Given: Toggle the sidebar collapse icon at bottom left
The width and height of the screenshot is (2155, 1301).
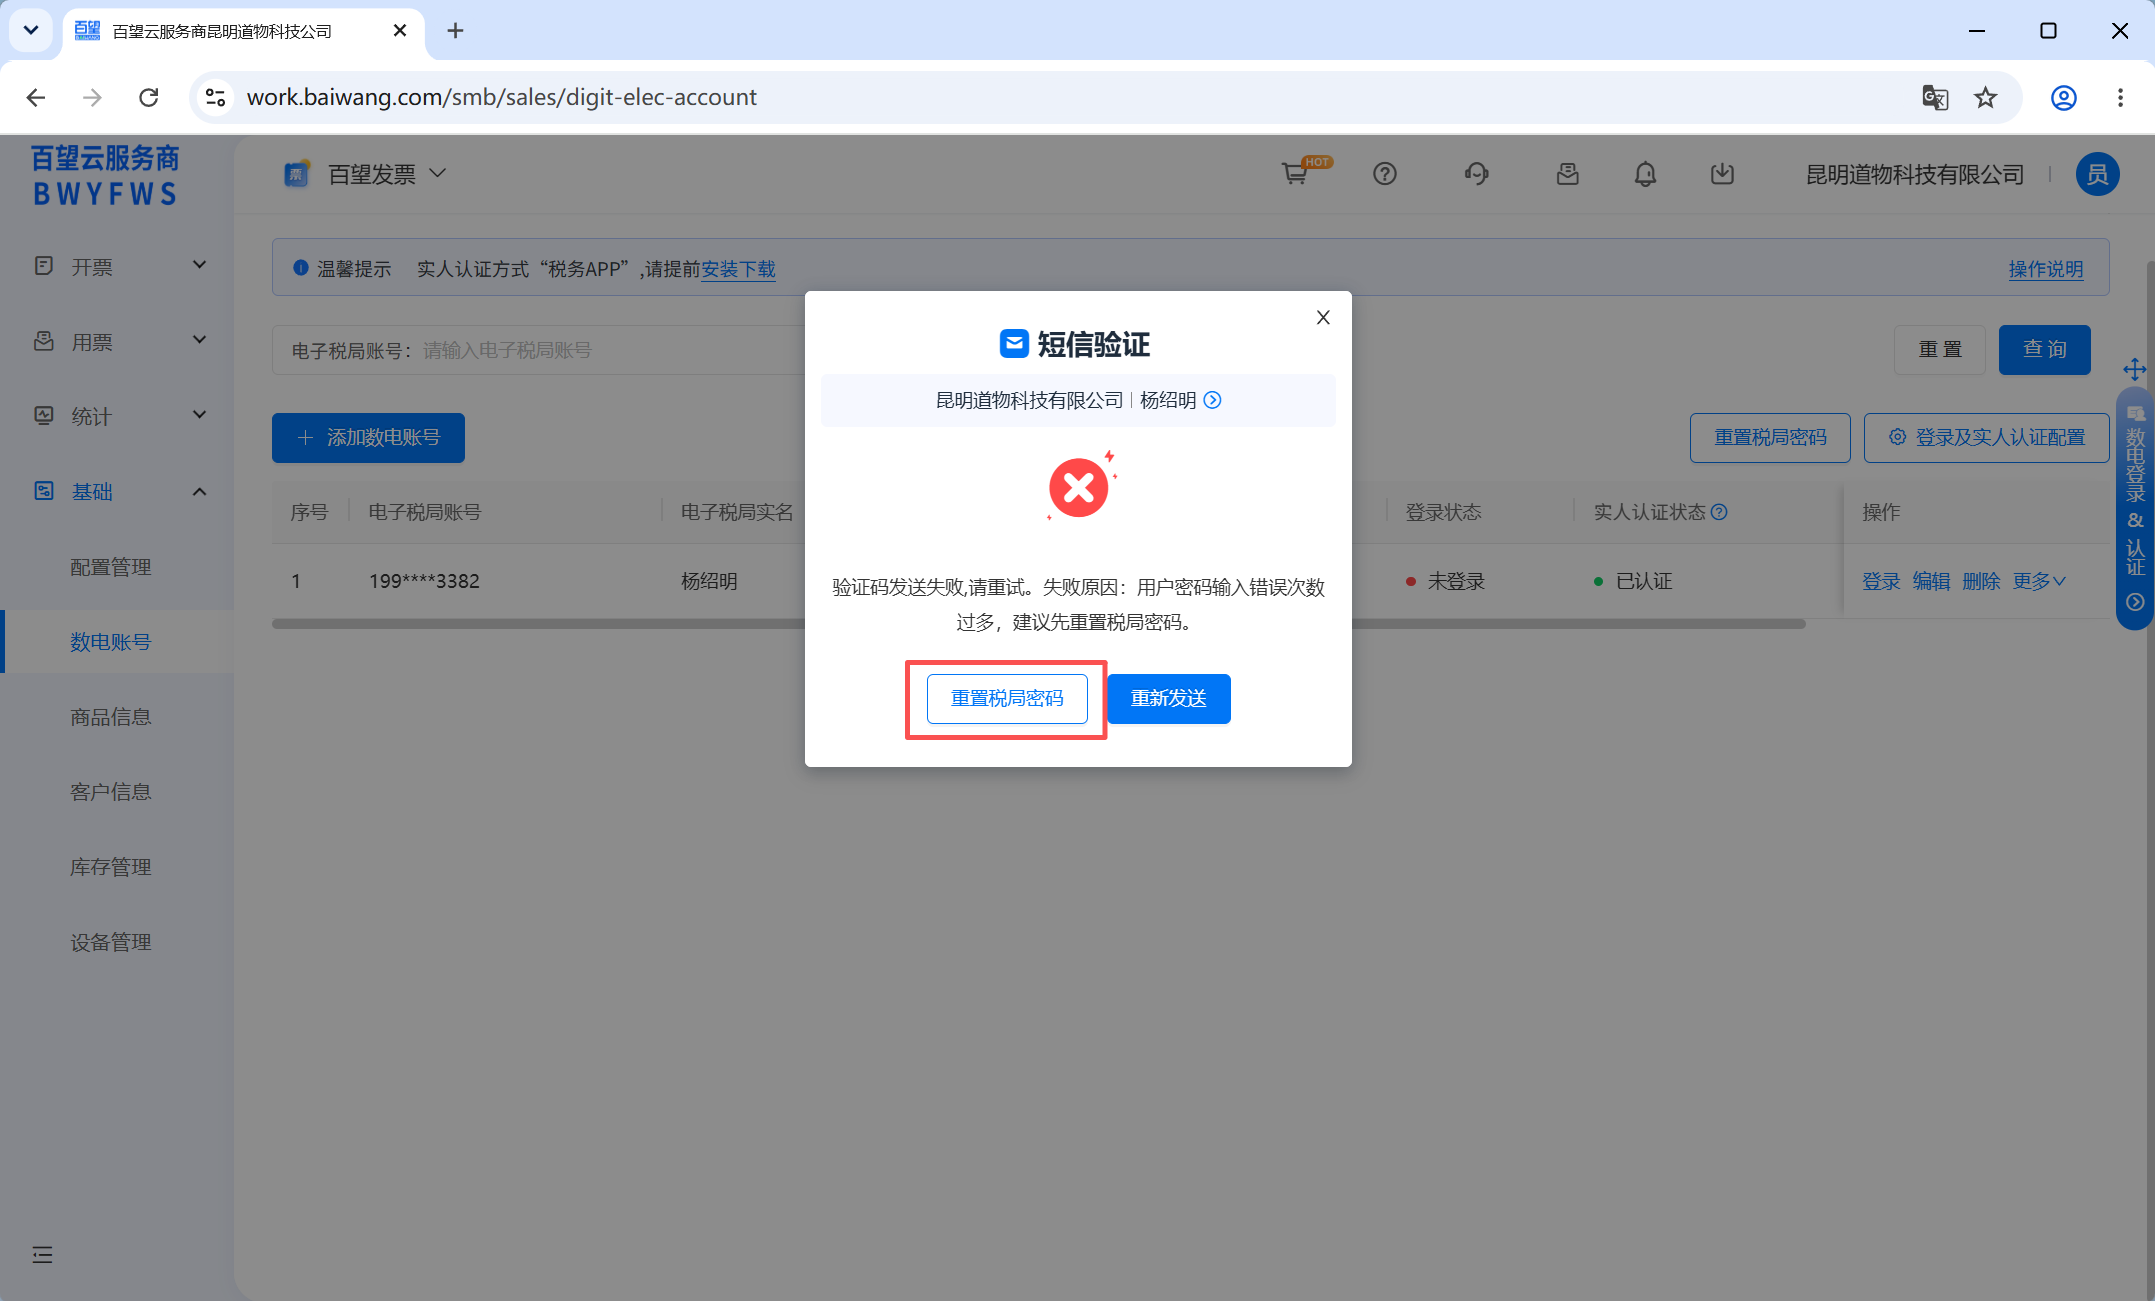Looking at the screenshot, I should click(42, 1255).
